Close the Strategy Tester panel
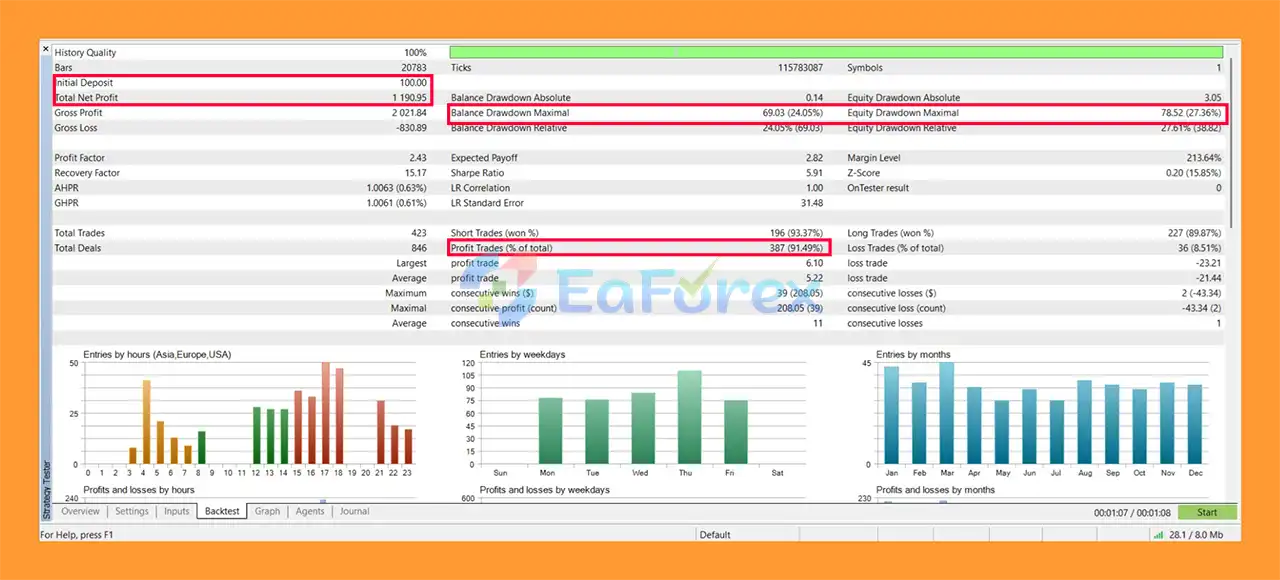 pyautogui.click(x=45, y=48)
